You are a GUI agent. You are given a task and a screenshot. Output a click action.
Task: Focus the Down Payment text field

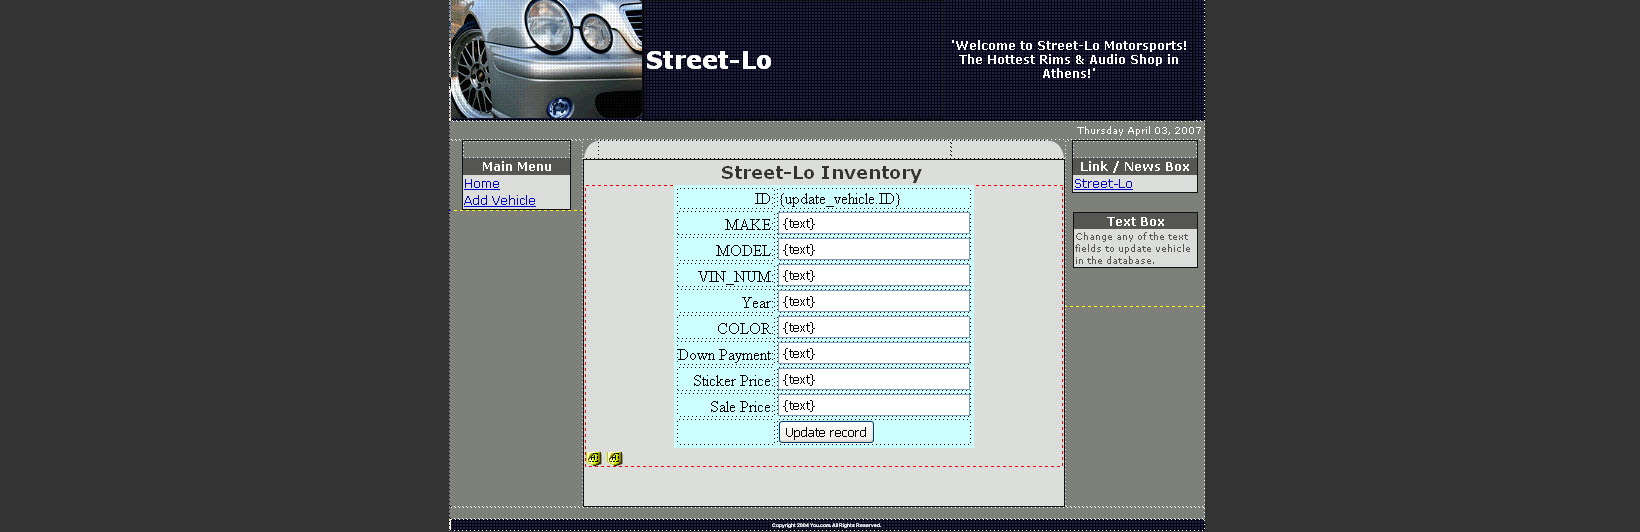click(874, 353)
